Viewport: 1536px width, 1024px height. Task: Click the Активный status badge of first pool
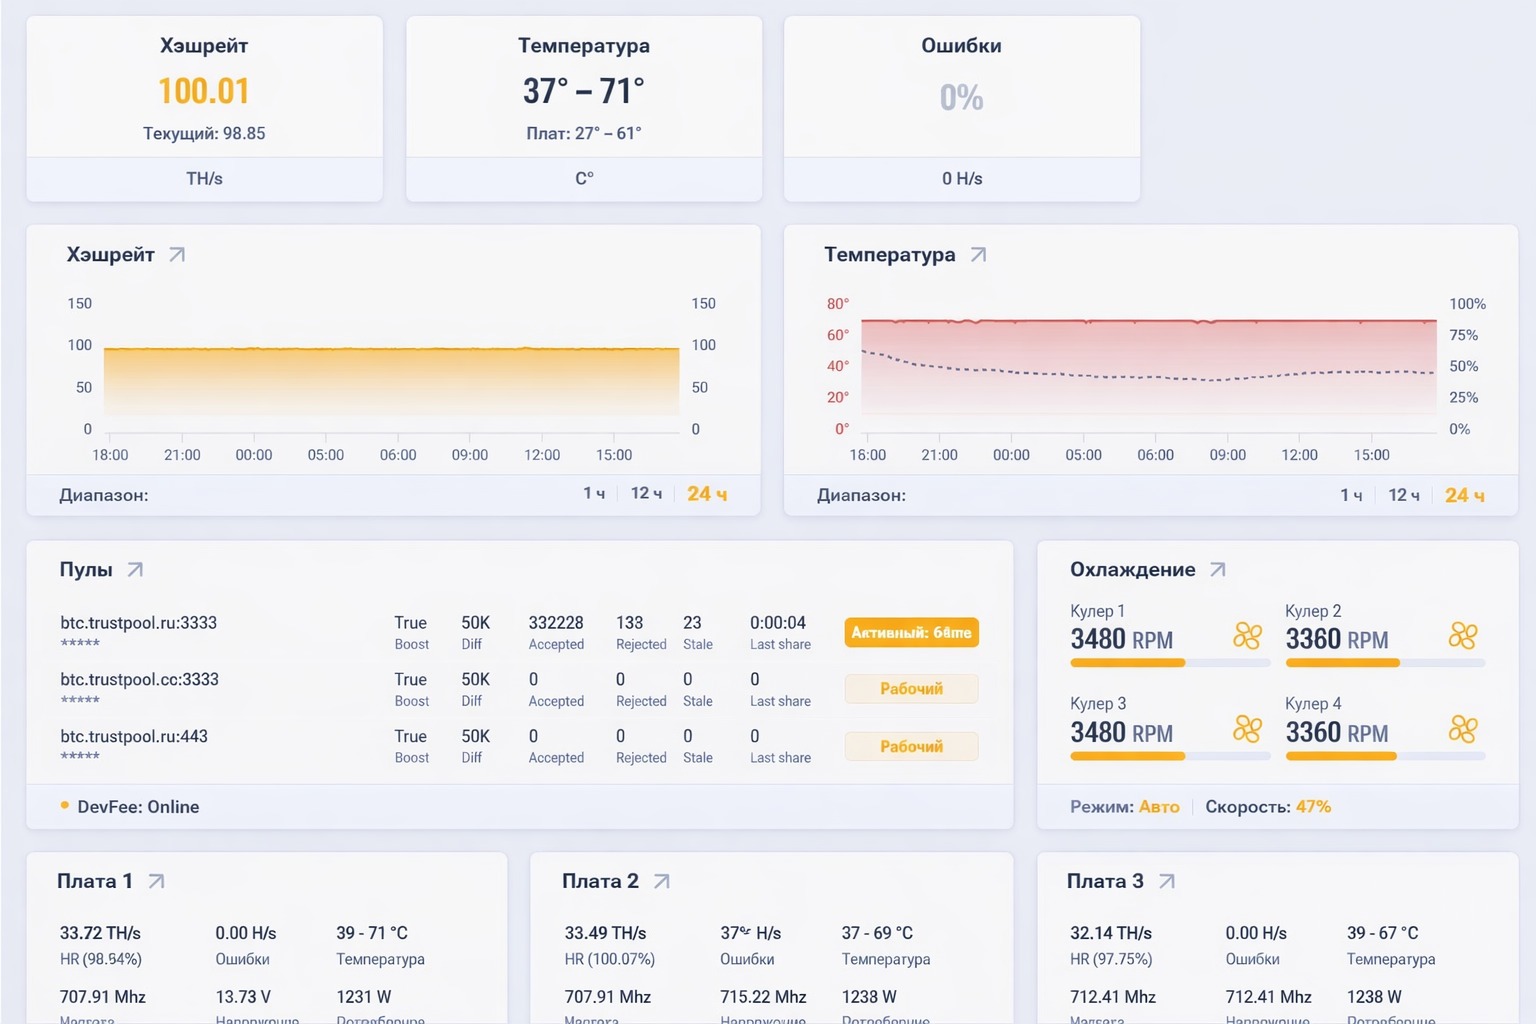(x=911, y=633)
